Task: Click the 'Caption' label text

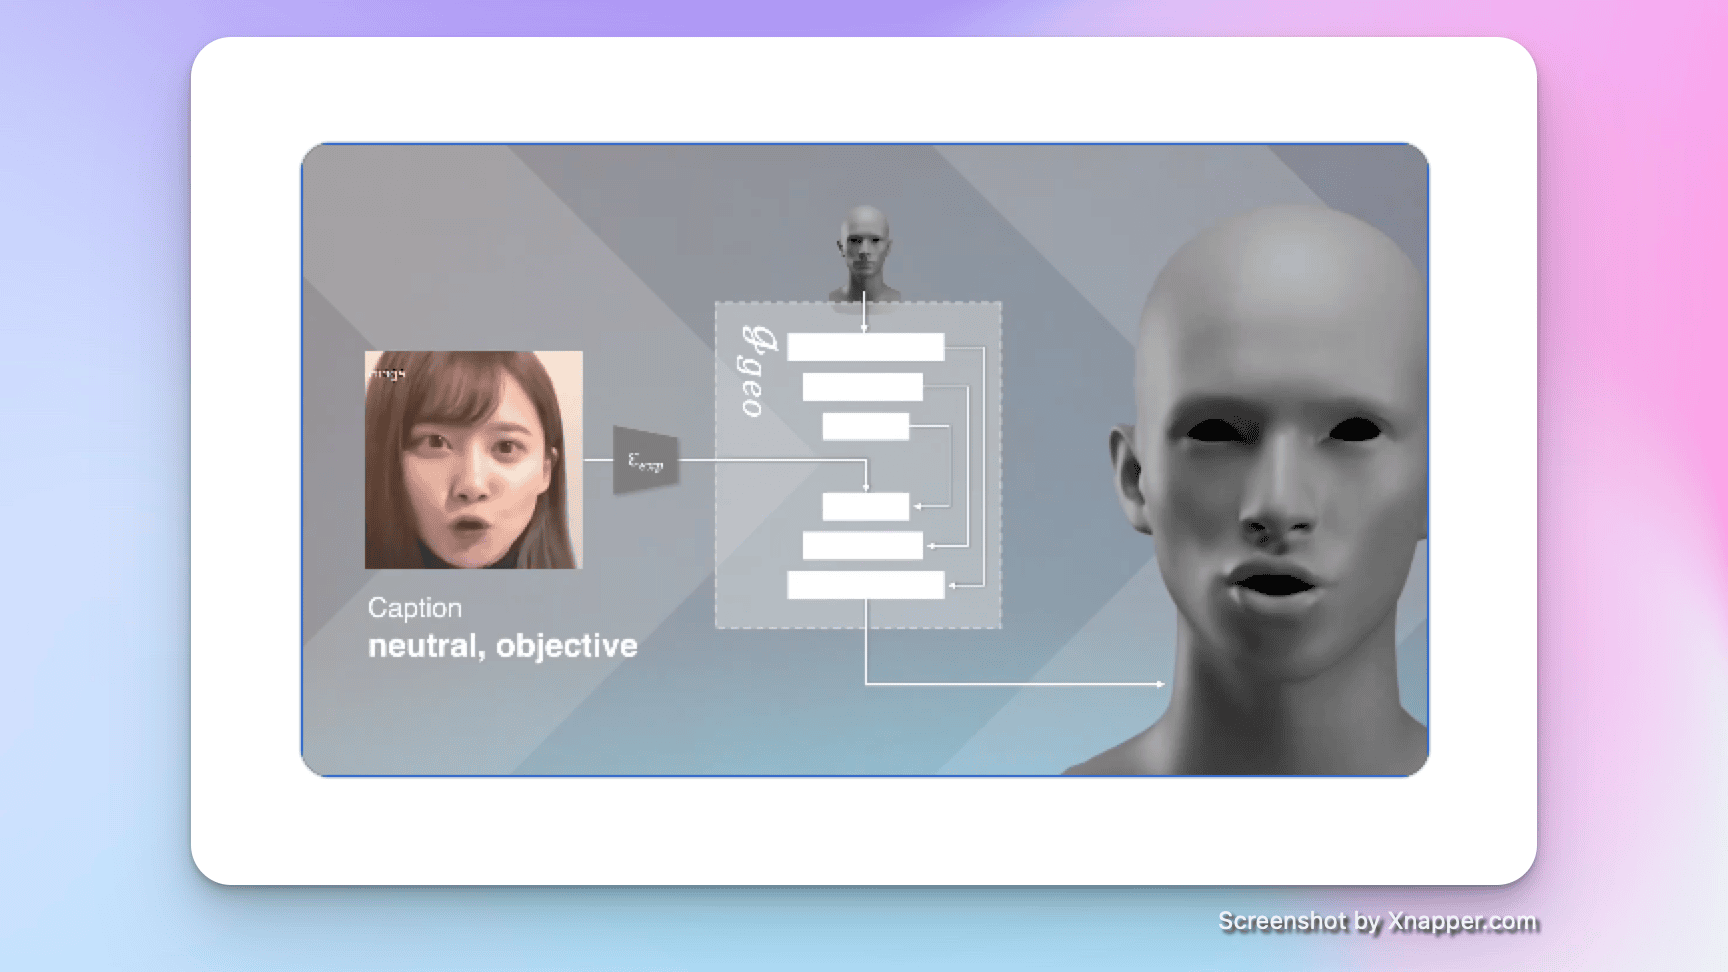Action: coord(414,608)
